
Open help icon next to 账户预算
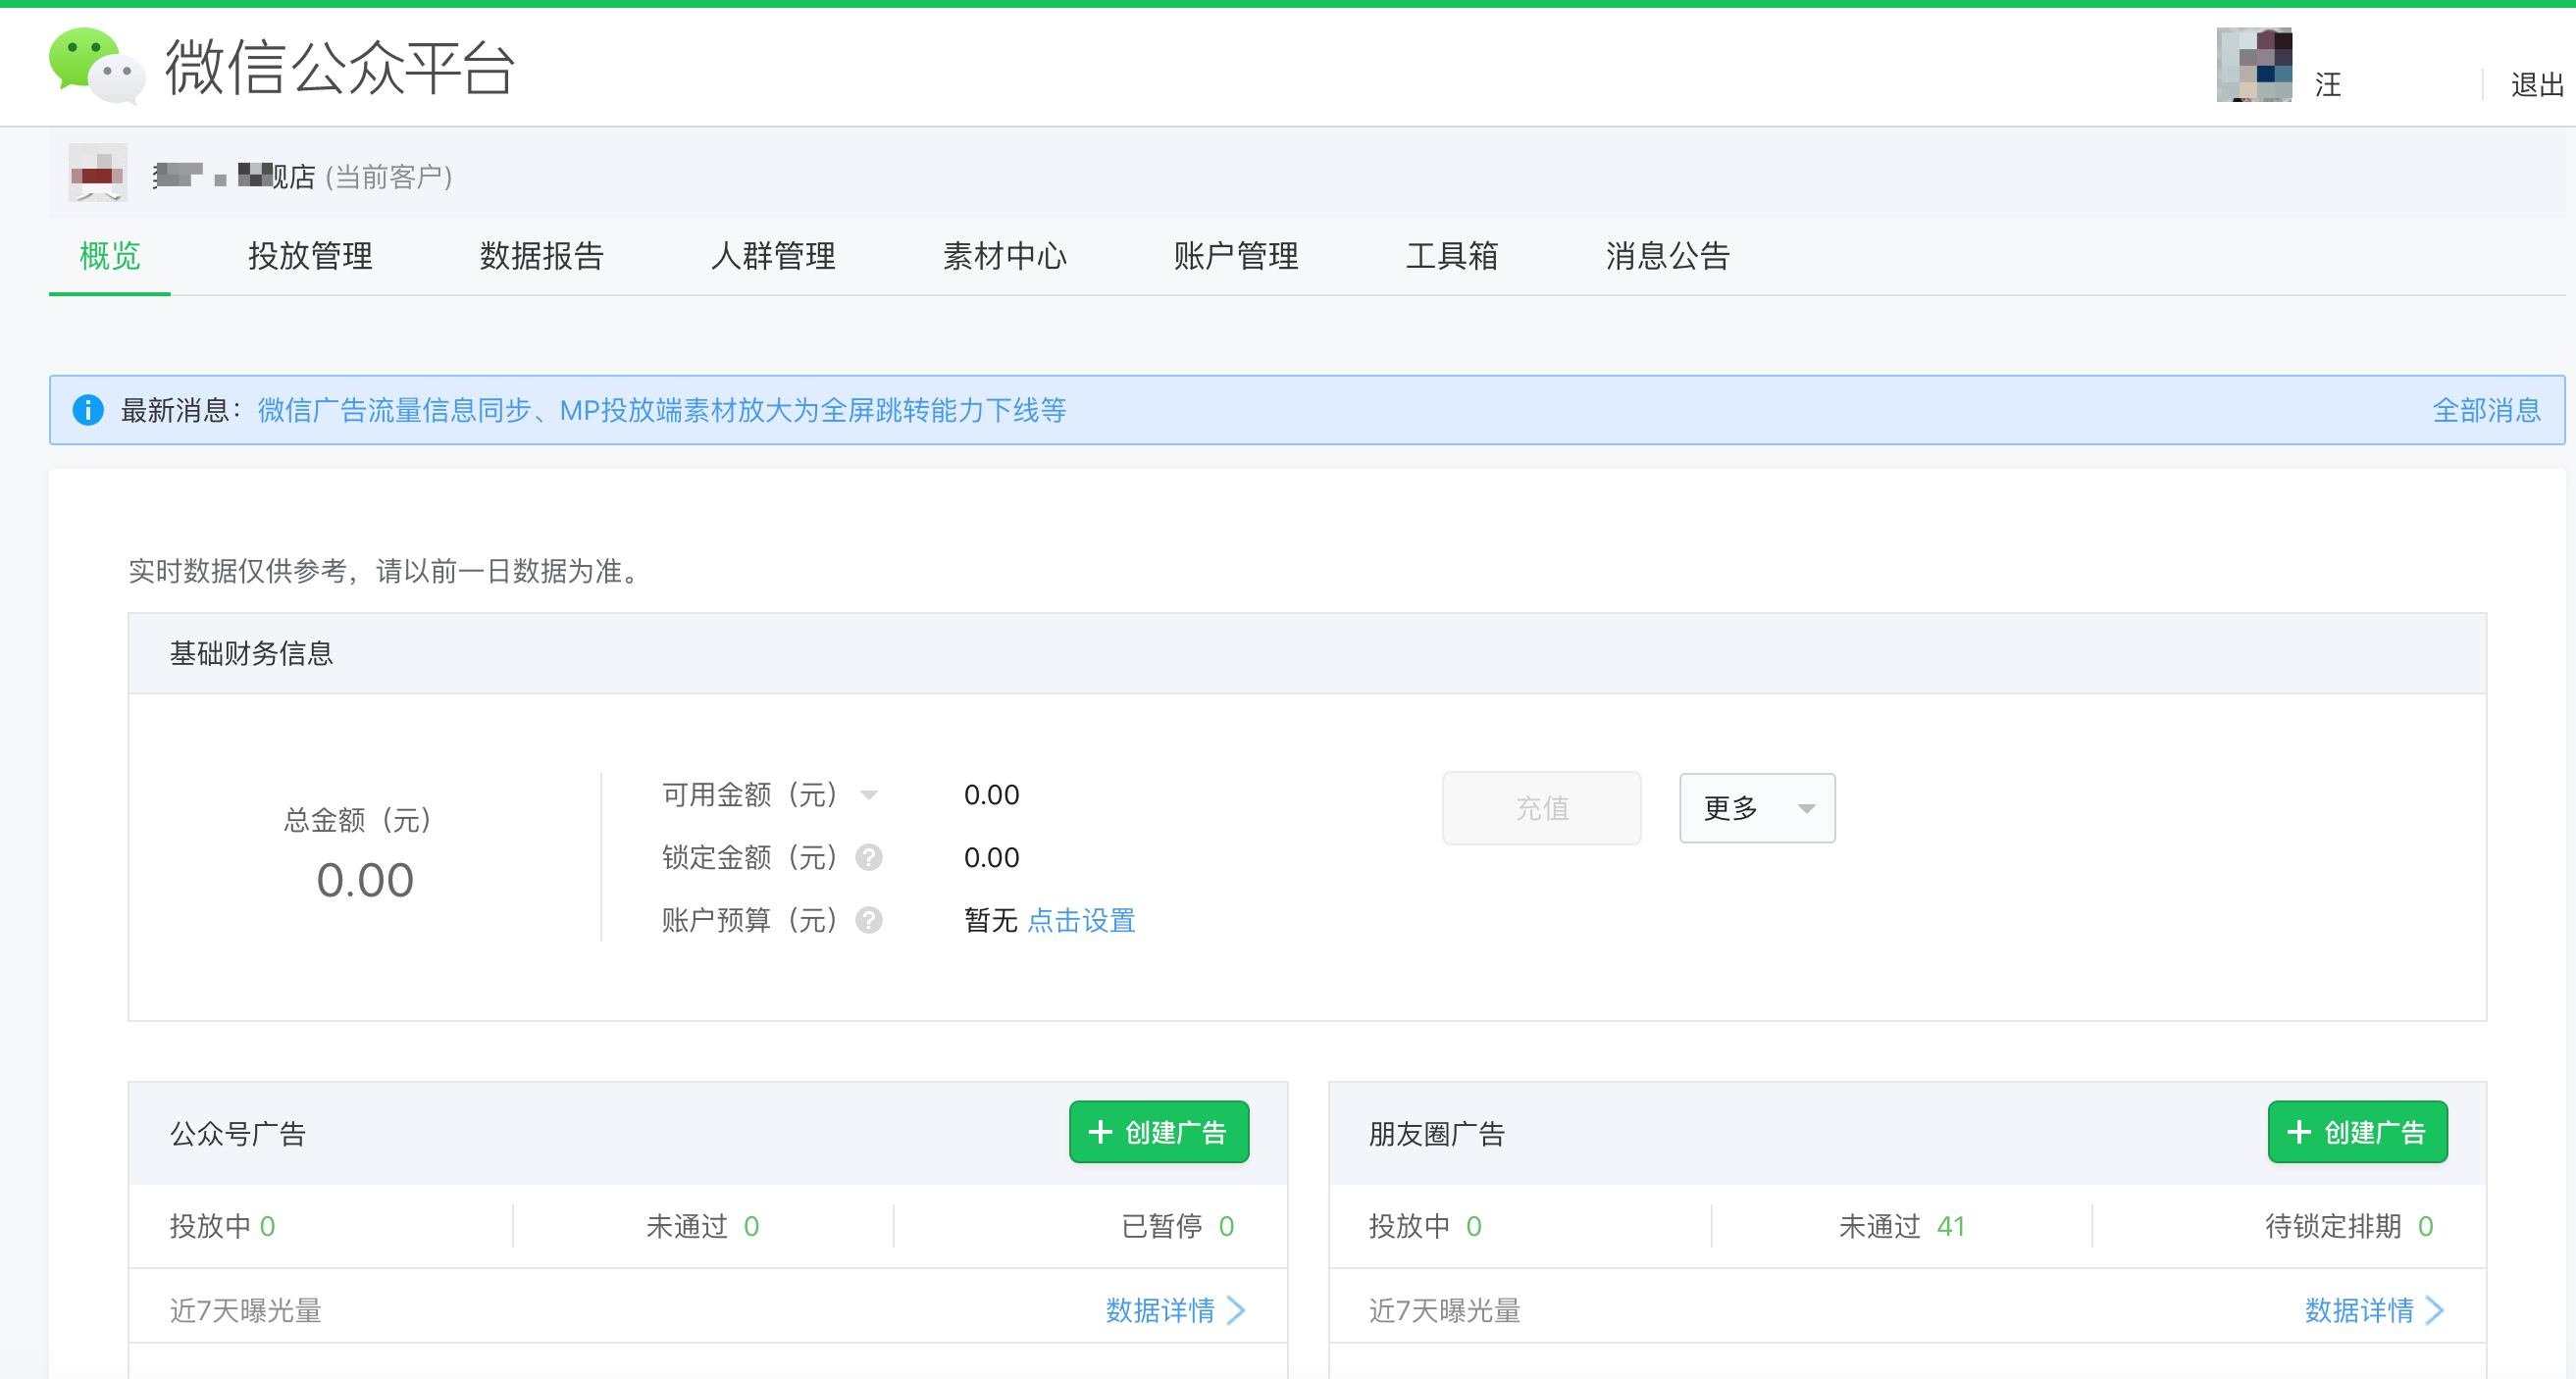point(869,920)
